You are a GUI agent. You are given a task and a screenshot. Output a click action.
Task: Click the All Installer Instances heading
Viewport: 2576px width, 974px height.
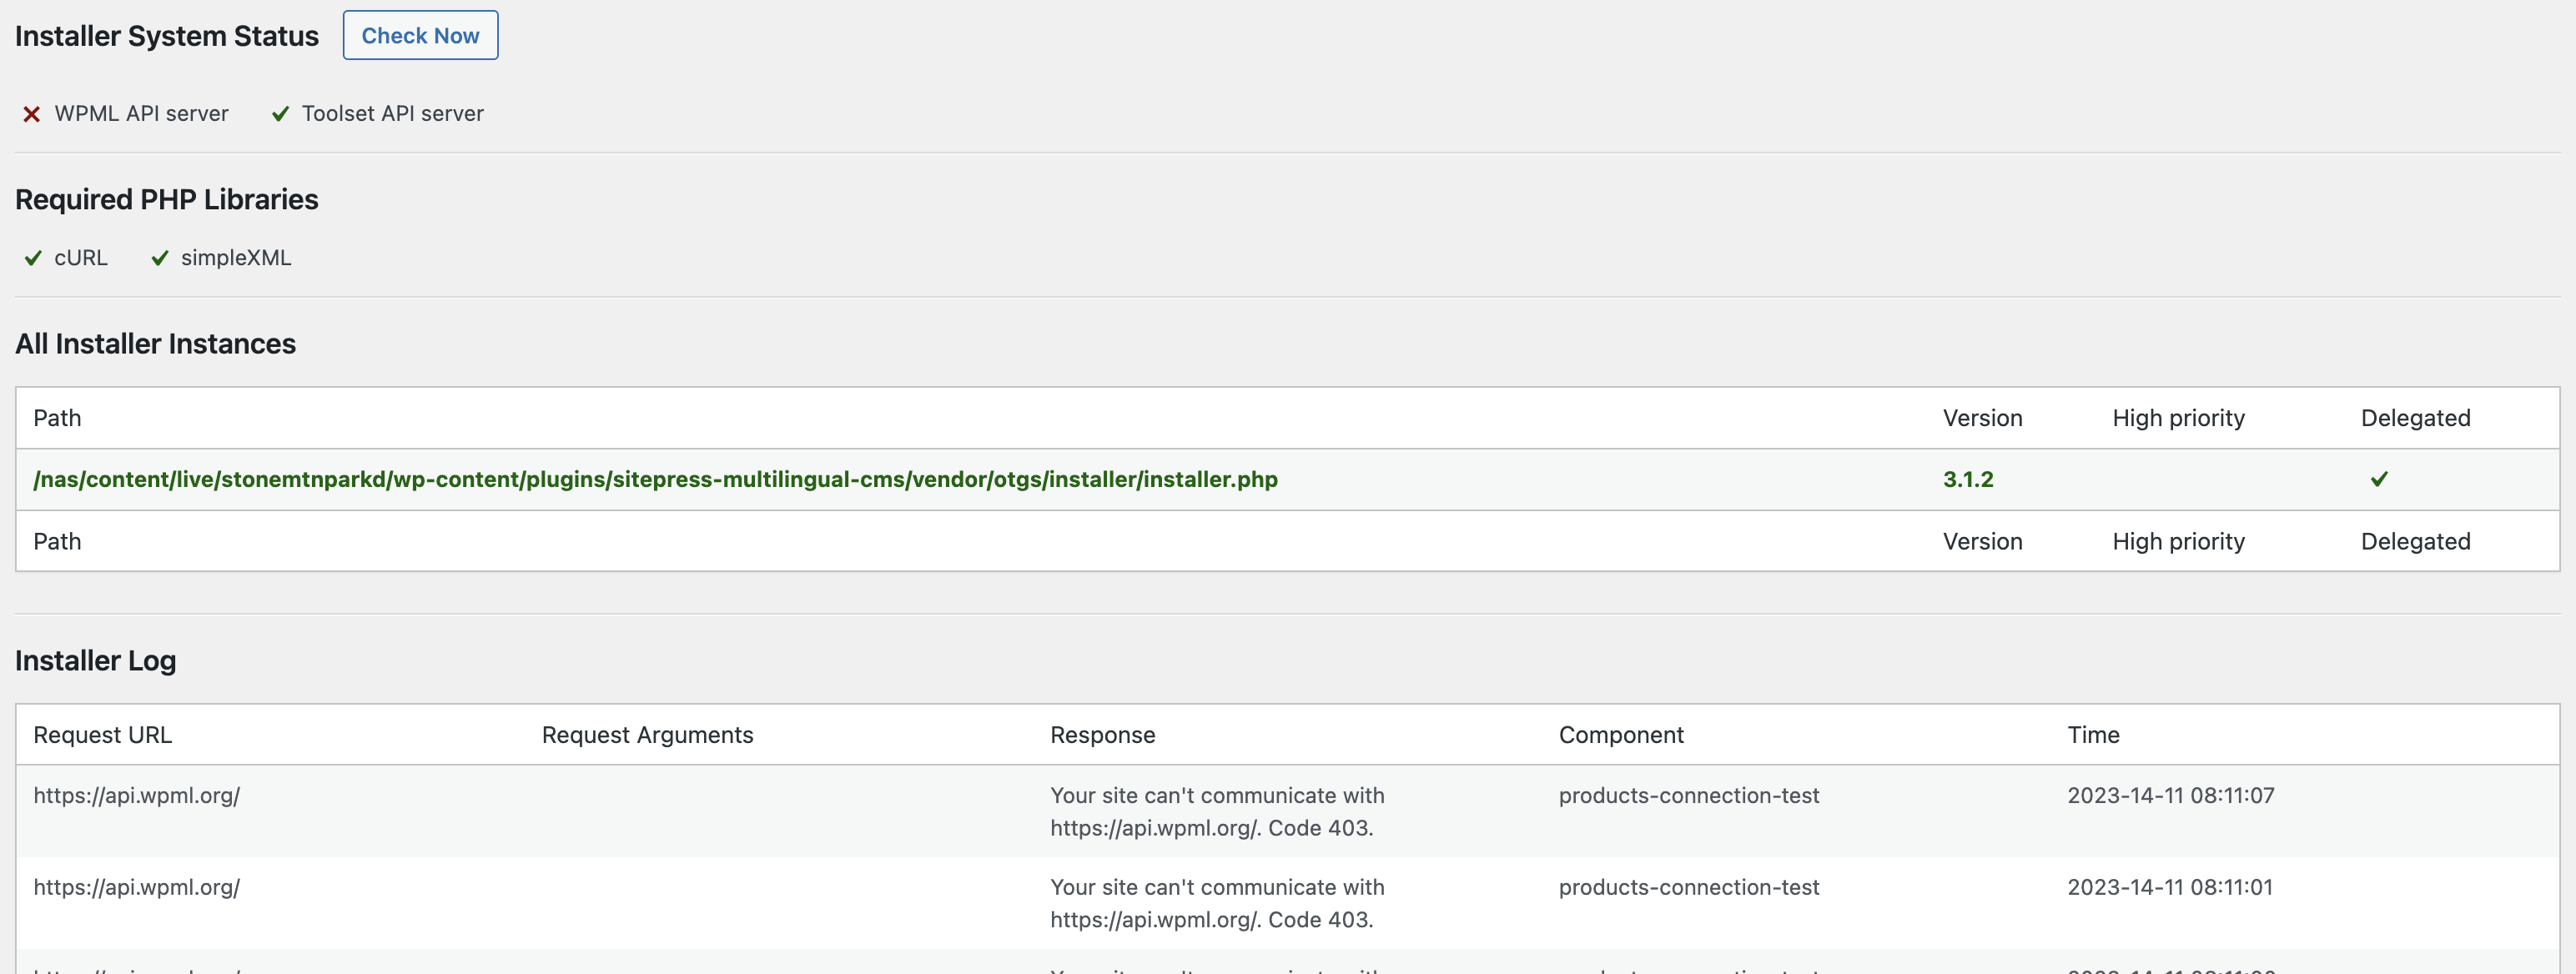155,343
